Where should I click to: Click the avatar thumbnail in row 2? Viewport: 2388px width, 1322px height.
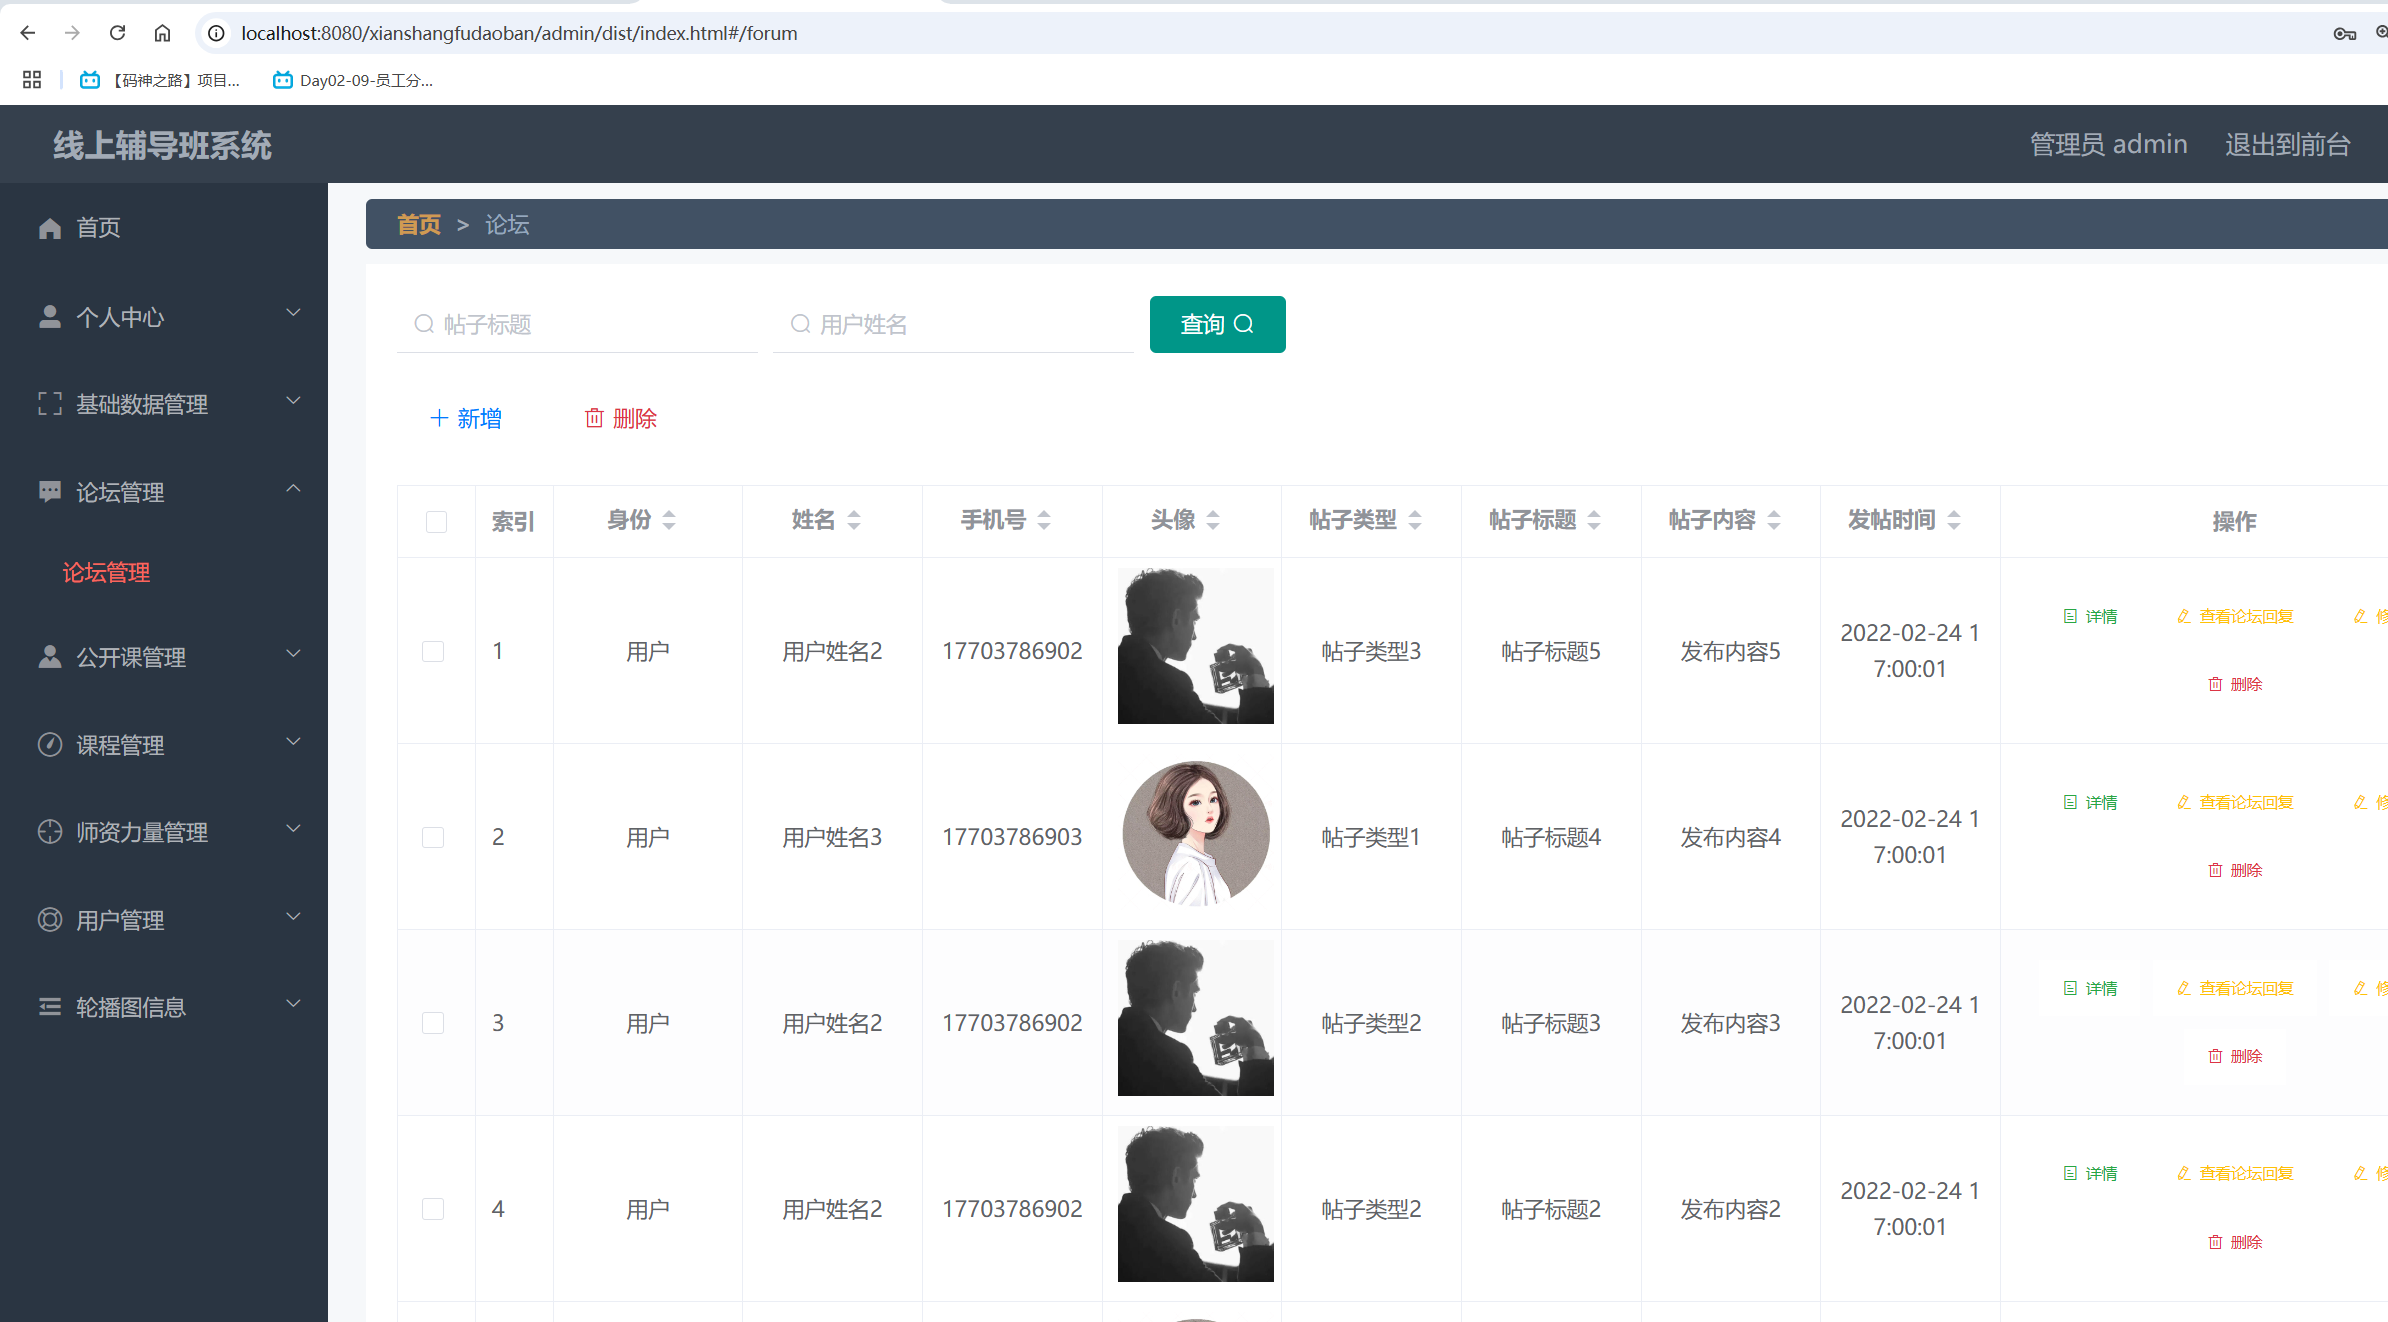pyautogui.click(x=1196, y=834)
